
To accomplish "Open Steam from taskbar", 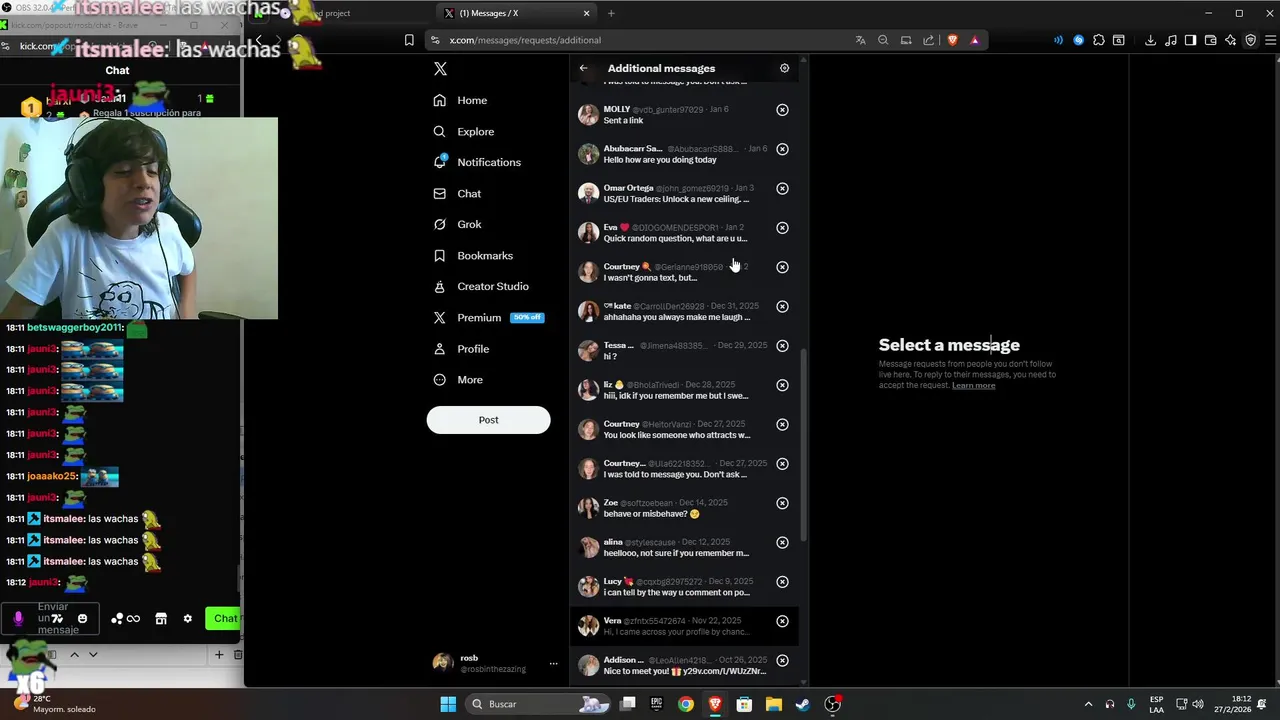I will point(802,704).
